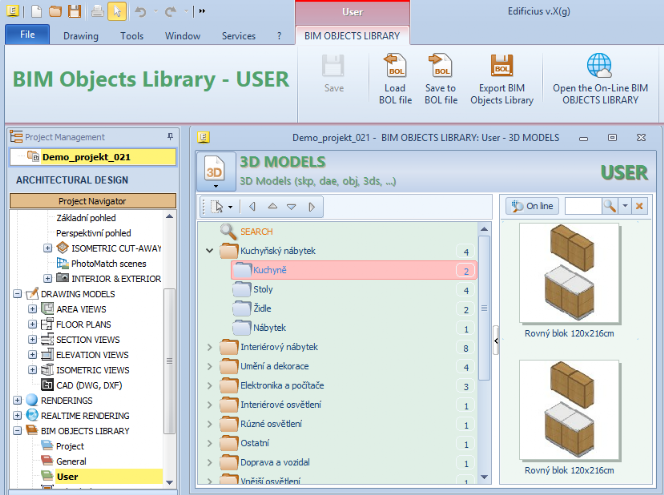Expand the Elektronika a počítače folder

pyautogui.click(x=209, y=385)
